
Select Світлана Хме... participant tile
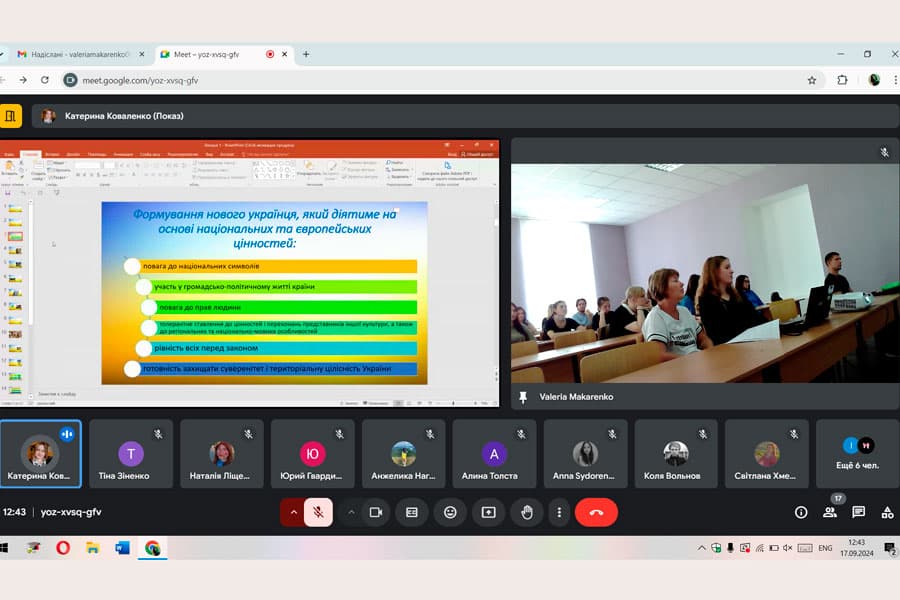pos(767,454)
